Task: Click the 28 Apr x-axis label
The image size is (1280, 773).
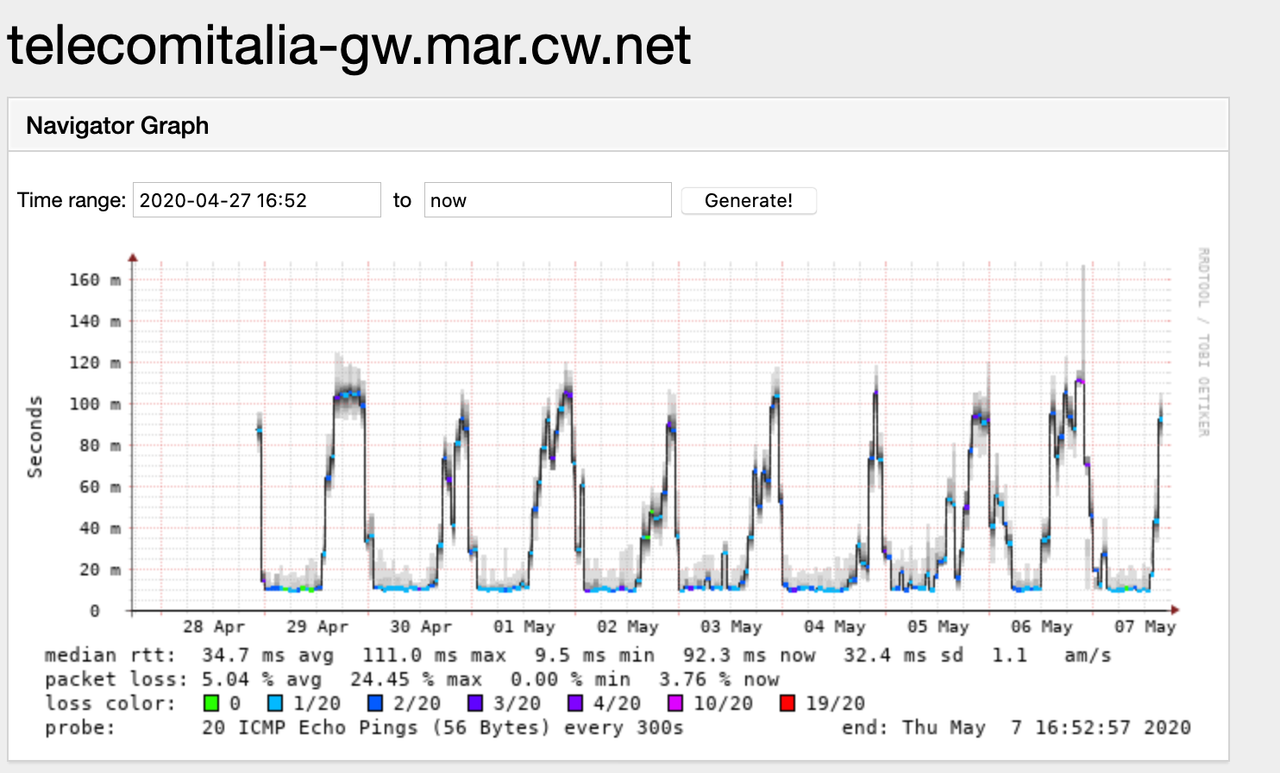Action: [214, 627]
